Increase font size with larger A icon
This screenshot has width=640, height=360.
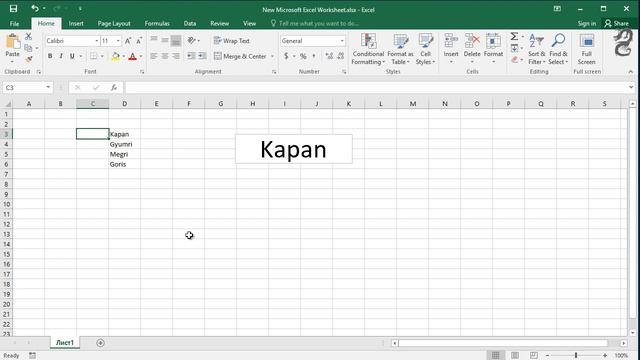point(128,41)
